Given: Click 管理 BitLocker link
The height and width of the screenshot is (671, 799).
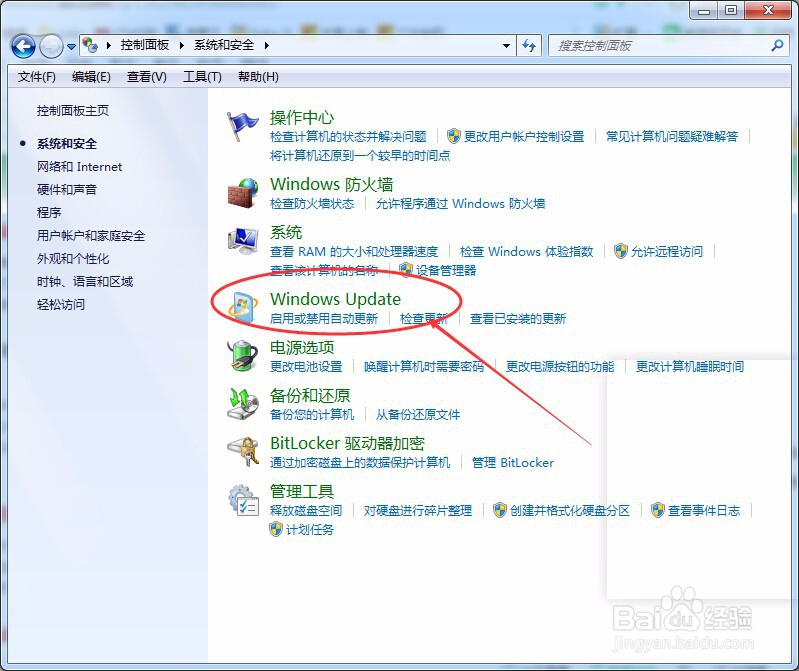Looking at the screenshot, I should pyautogui.click(x=513, y=462).
